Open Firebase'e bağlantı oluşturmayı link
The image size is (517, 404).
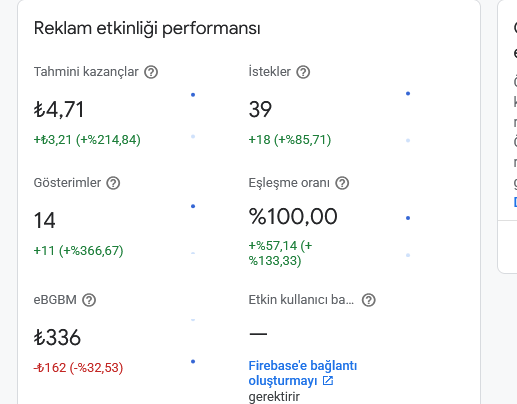point(302,373)
